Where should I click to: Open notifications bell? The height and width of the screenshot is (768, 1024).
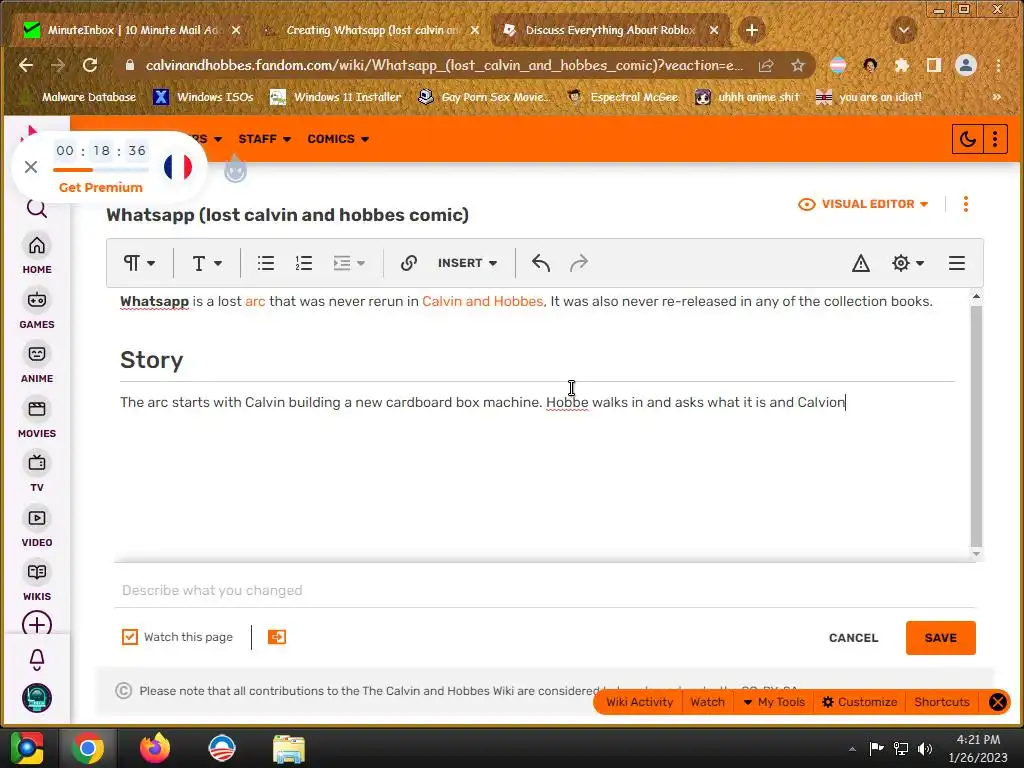(x=37, y=660)
